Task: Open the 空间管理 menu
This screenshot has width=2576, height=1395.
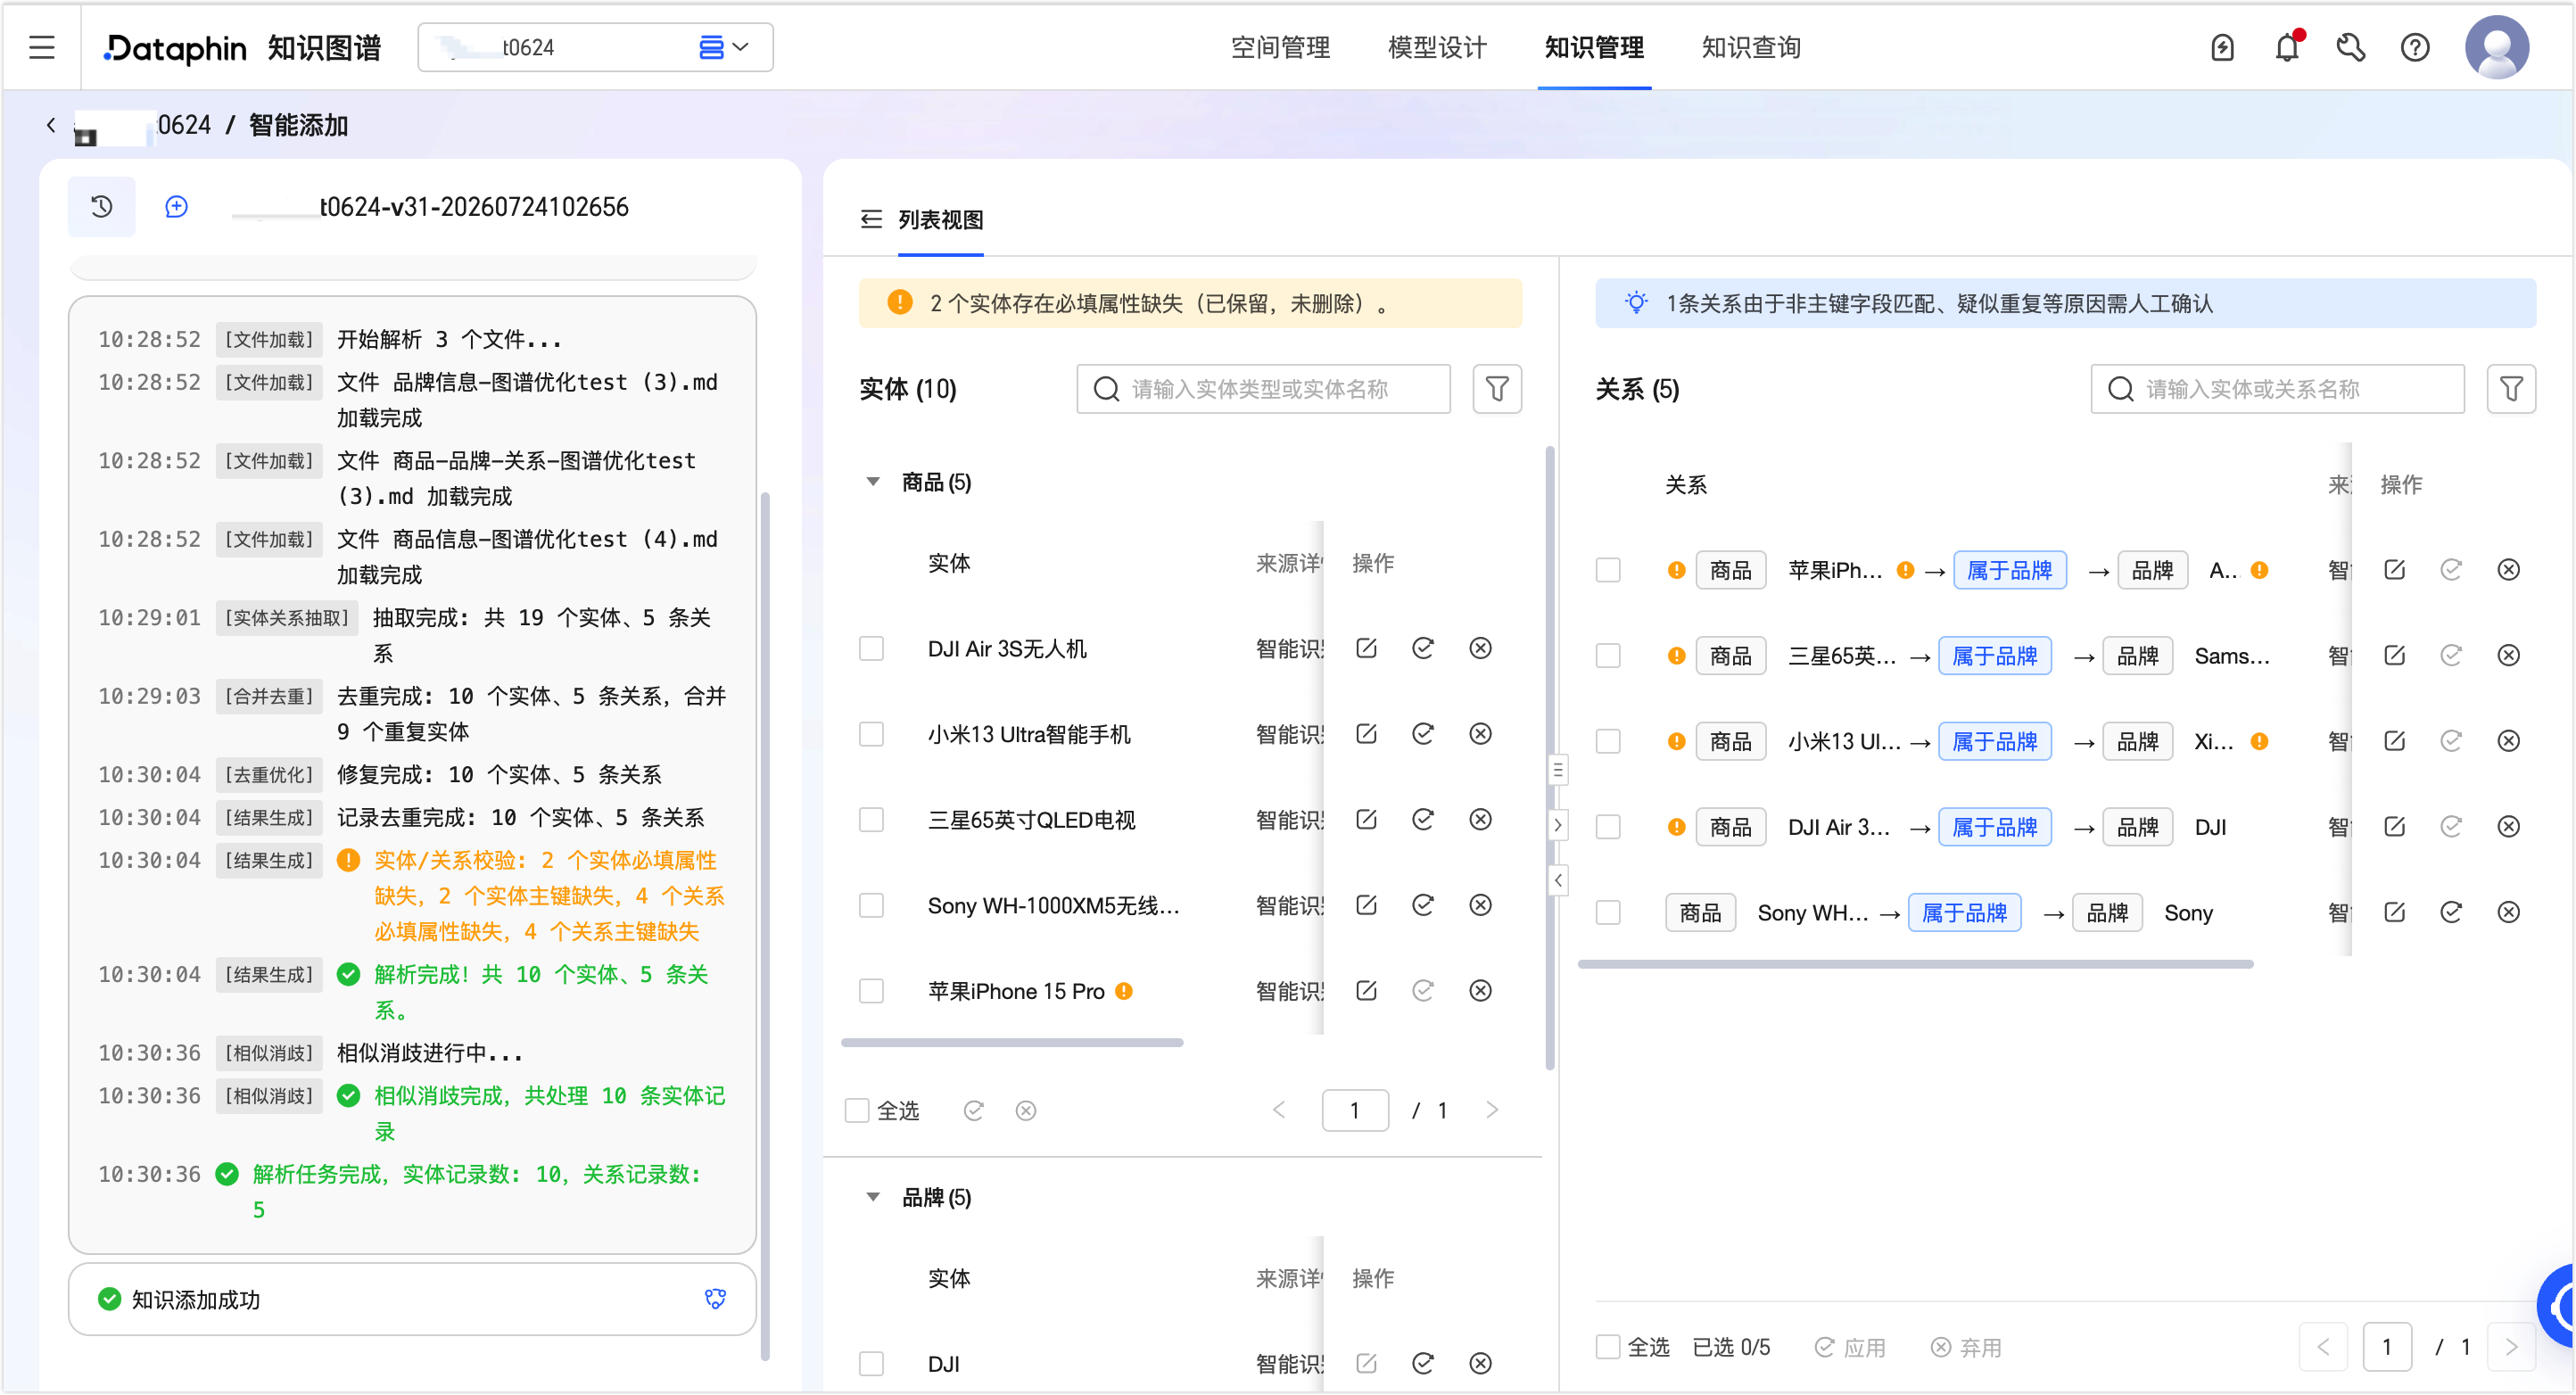Action: [1280, 47]
